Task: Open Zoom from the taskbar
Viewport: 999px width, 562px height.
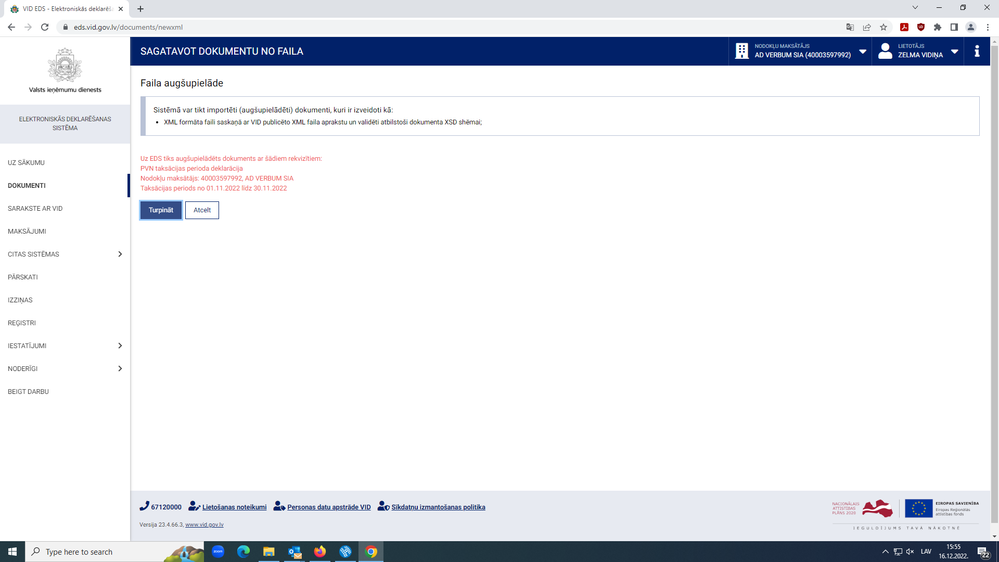Action: (218, 552)
